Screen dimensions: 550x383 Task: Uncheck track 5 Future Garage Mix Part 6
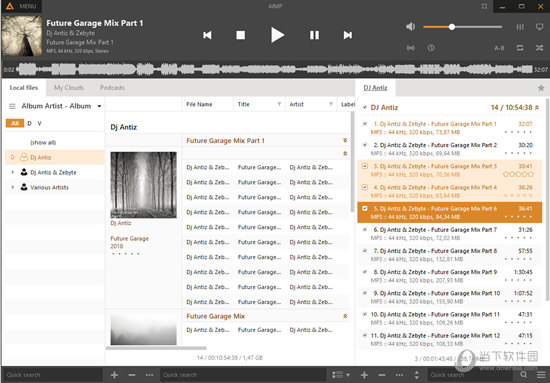coord(365,208)
